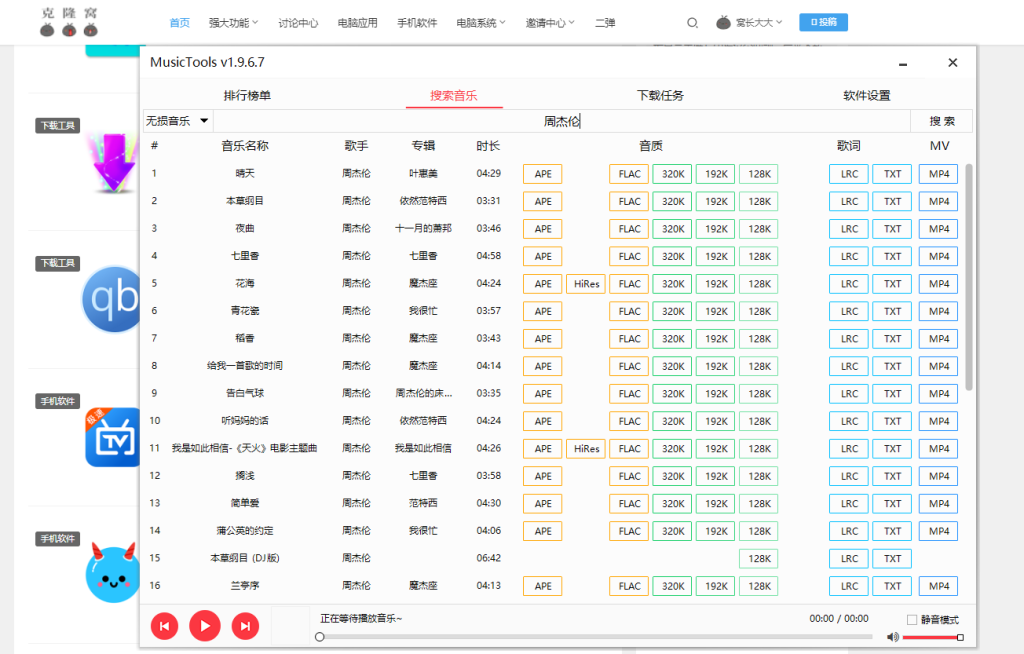Download LRC lyrics for 稻香
1024x654 pixels.
[849, 338]
